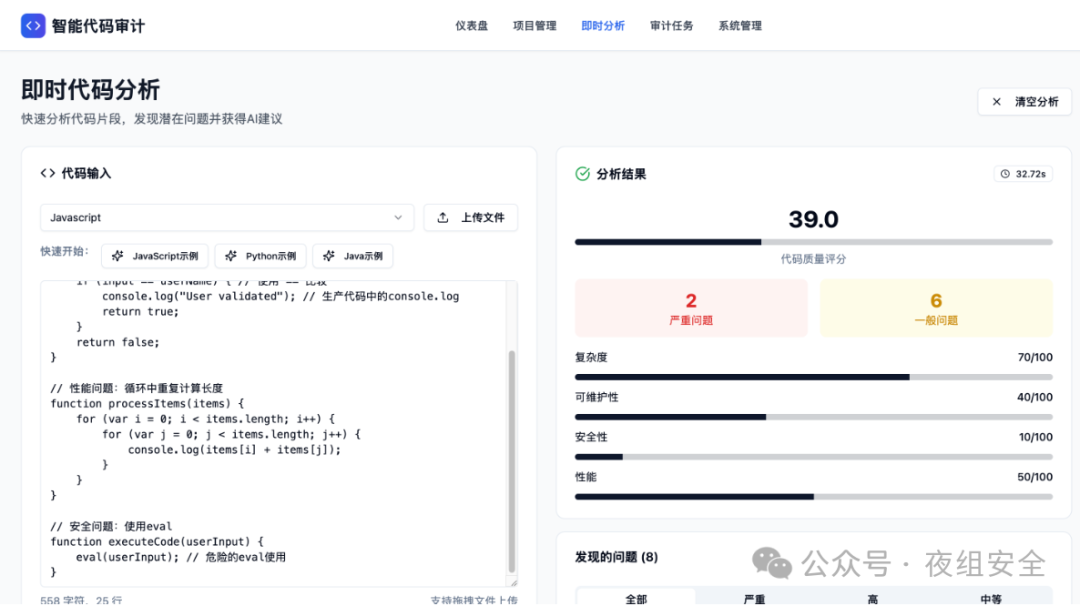This screenshot has height=606, width=1080.
Task: Click the upload arrow icon
Action: [443, 218]
